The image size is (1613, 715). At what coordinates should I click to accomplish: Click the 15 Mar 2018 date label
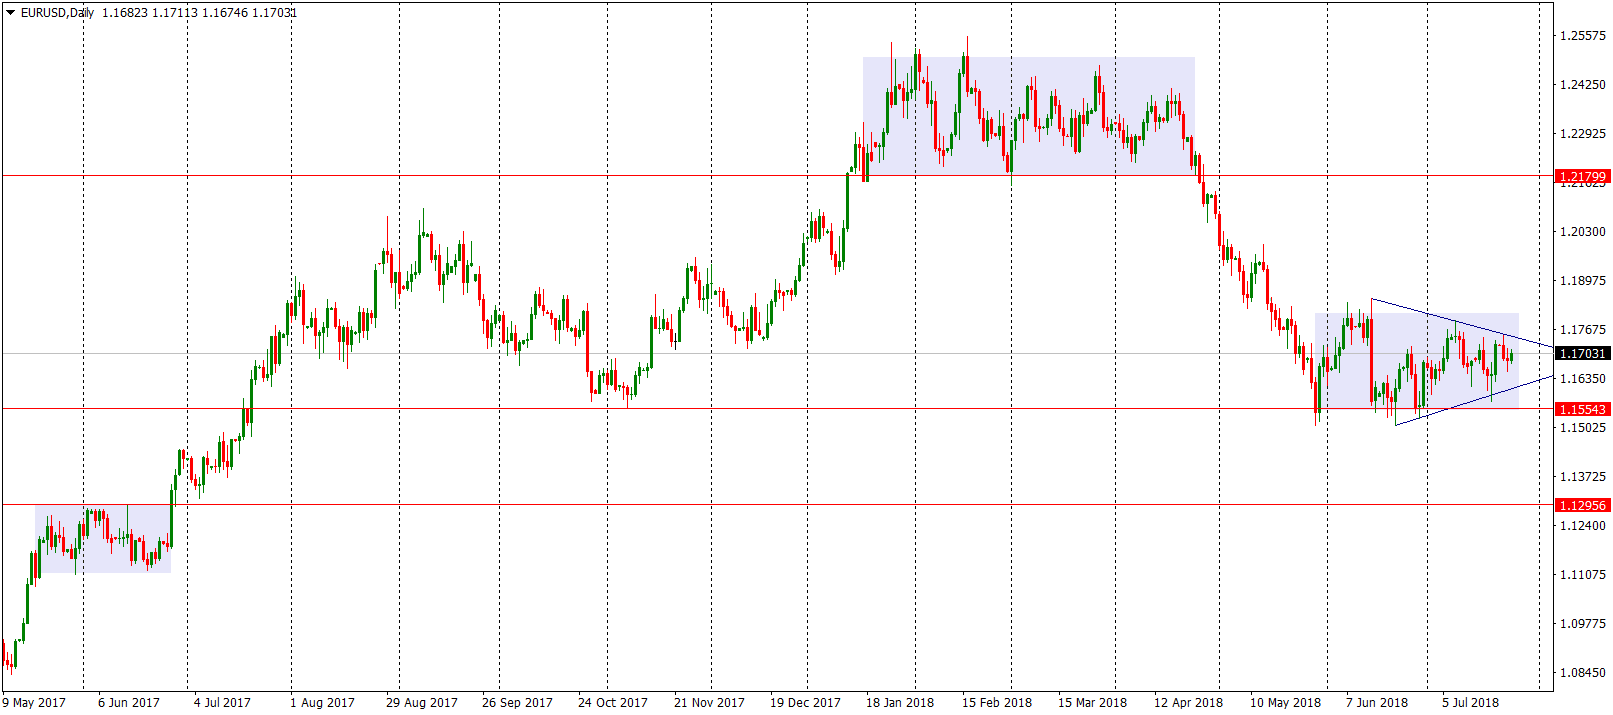click(x=1093, y=703)
